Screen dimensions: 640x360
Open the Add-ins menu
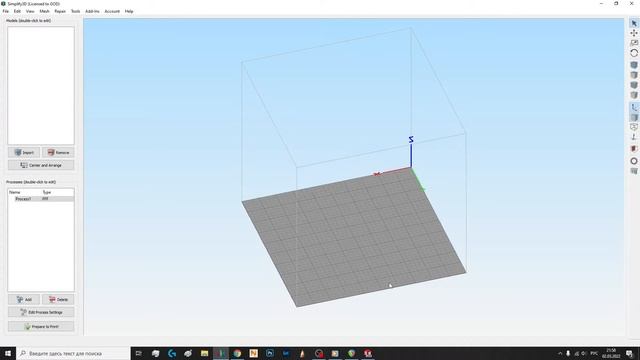coord(92,11)
